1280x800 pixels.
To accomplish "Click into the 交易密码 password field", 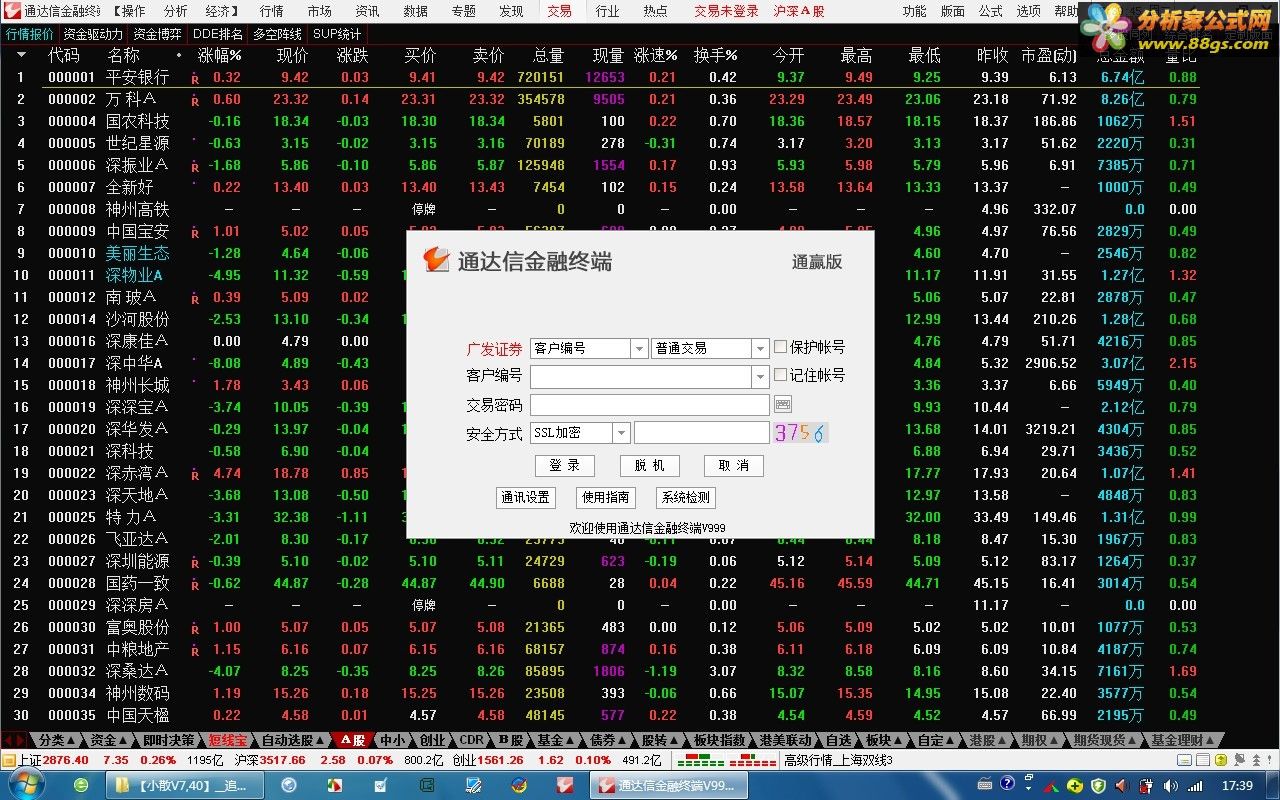I will coord(650,405).
